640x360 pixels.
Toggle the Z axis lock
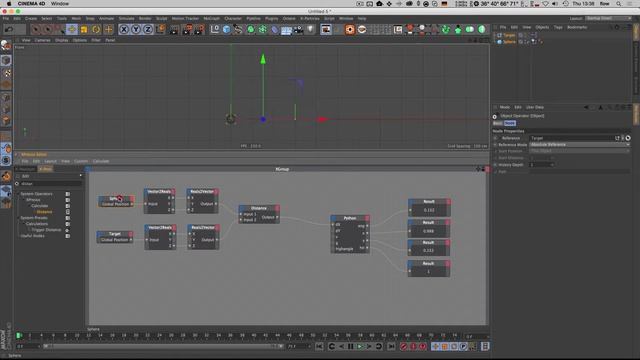point(148,29)
